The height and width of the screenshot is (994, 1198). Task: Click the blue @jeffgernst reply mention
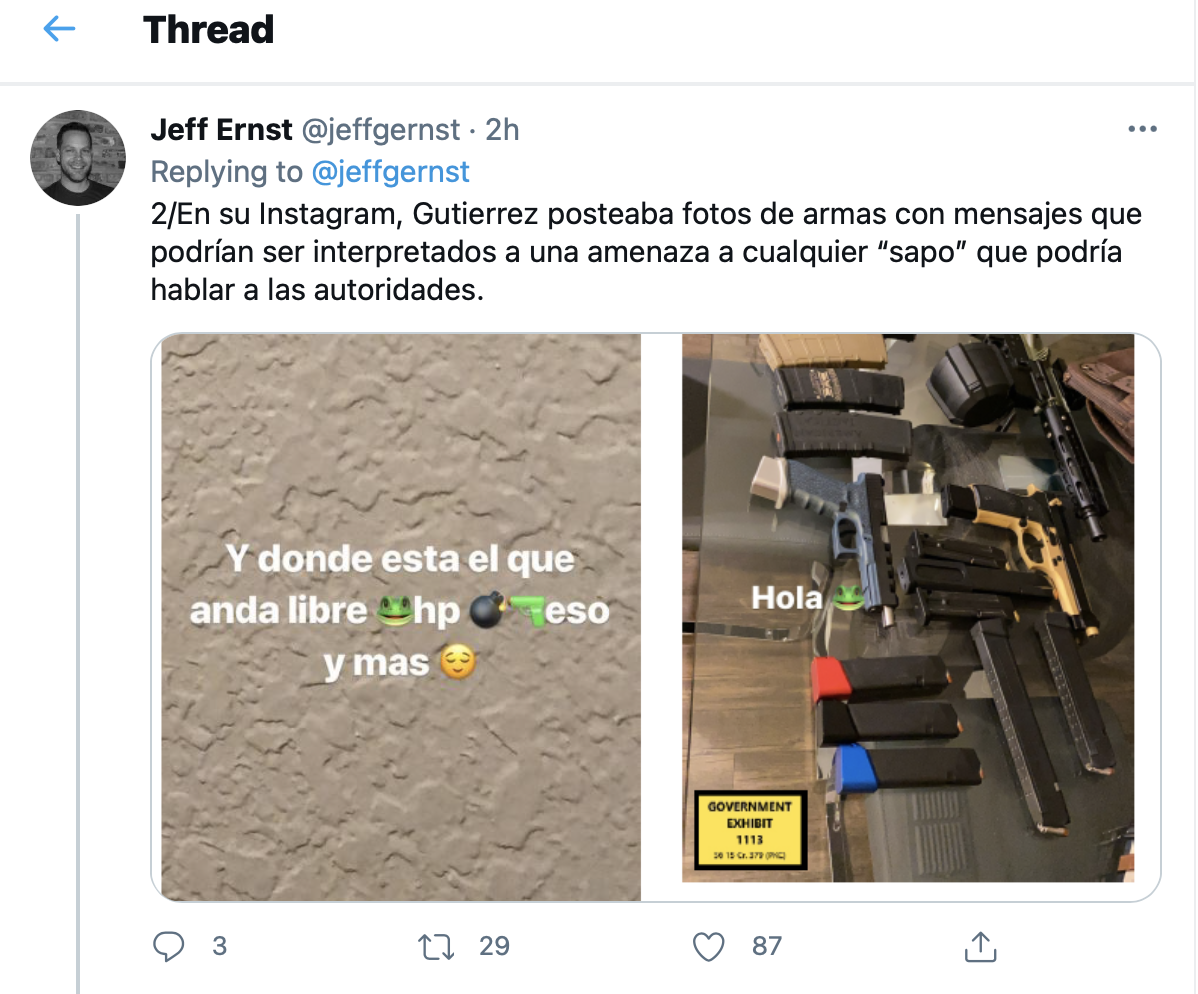390,172
